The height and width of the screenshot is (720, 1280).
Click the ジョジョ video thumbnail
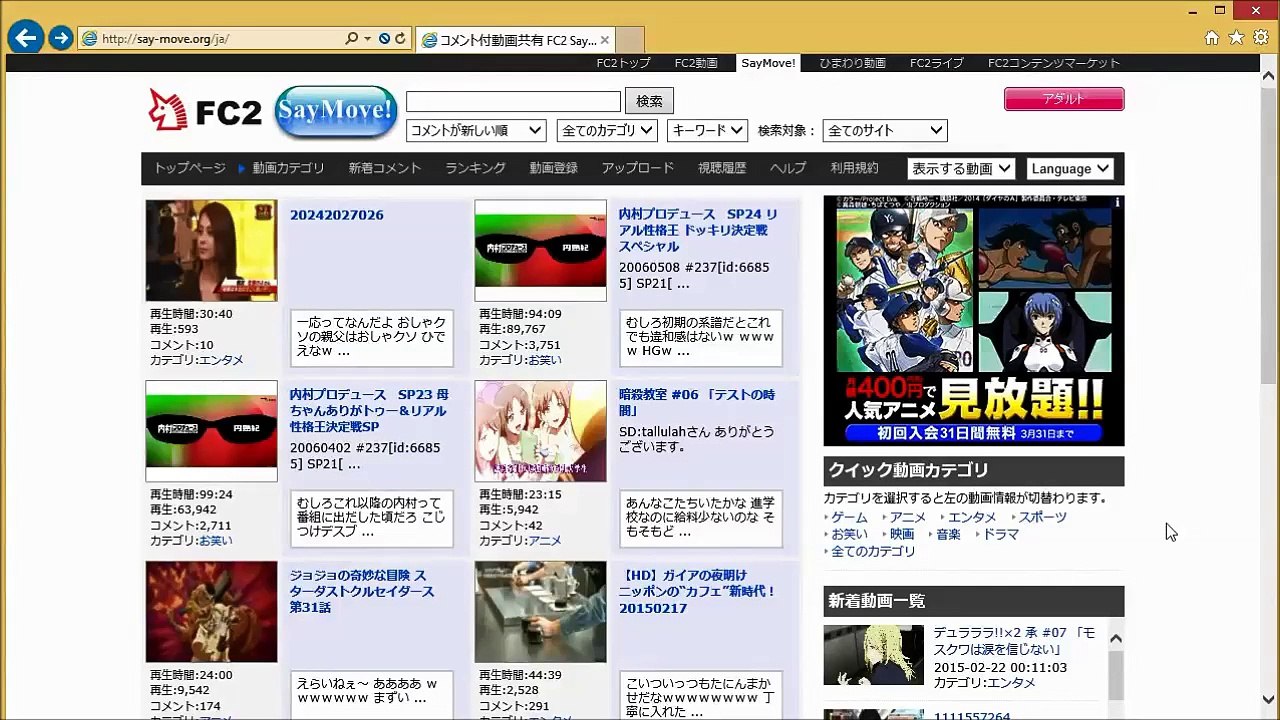point(211,611)
